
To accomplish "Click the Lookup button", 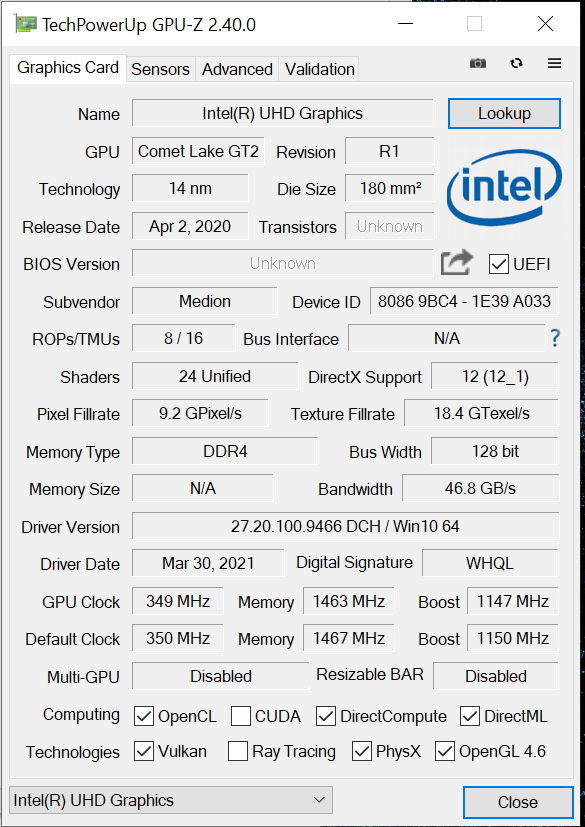I will tap(504, 113).
